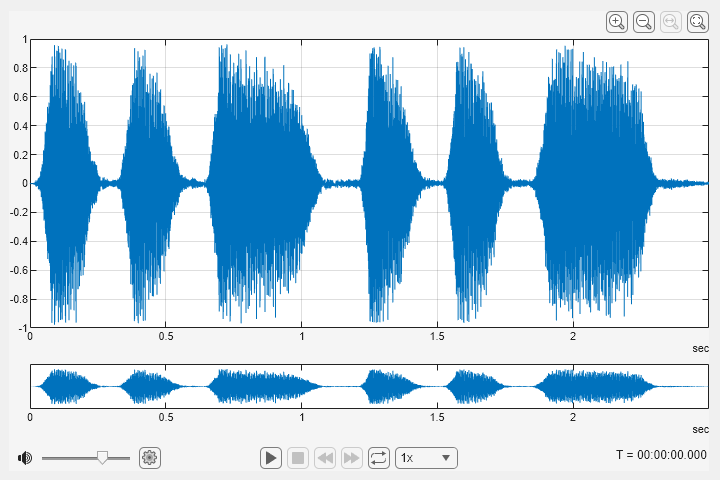Click the main waveform at the 0.5 second gridline
720x480 pixels.
pyautogui.click(x=166, y=183)
